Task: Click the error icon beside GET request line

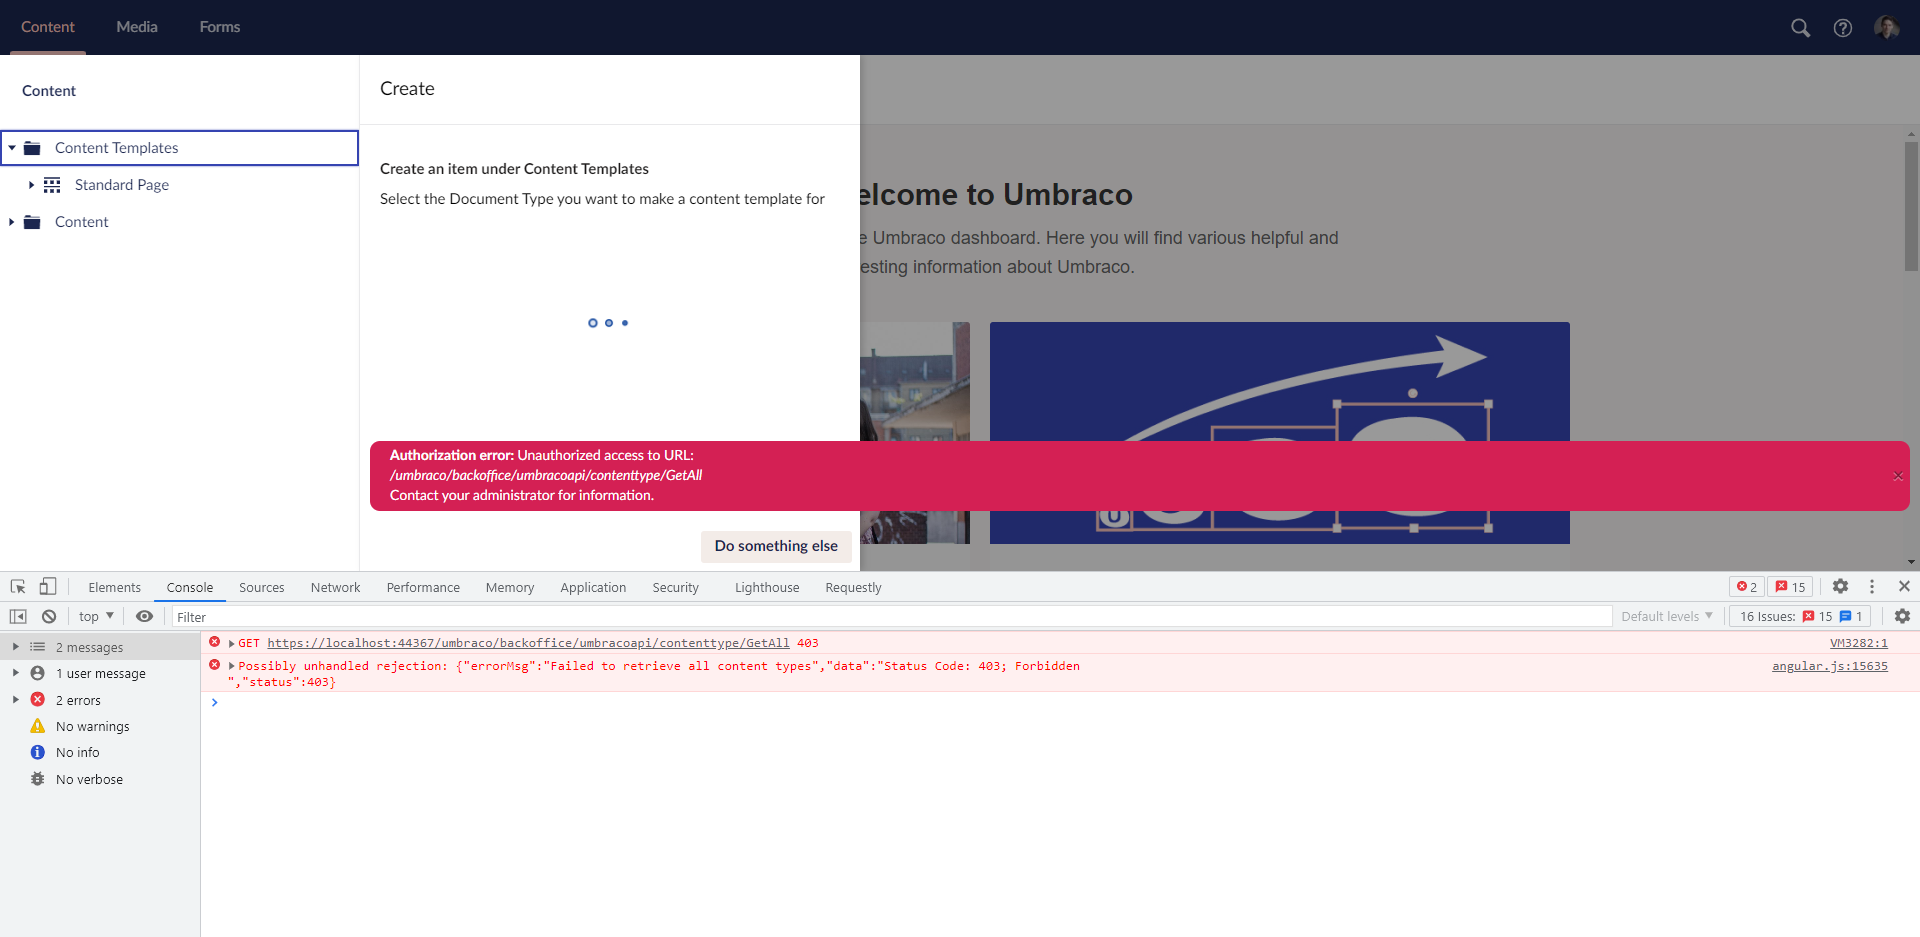Action: [214, 642]
